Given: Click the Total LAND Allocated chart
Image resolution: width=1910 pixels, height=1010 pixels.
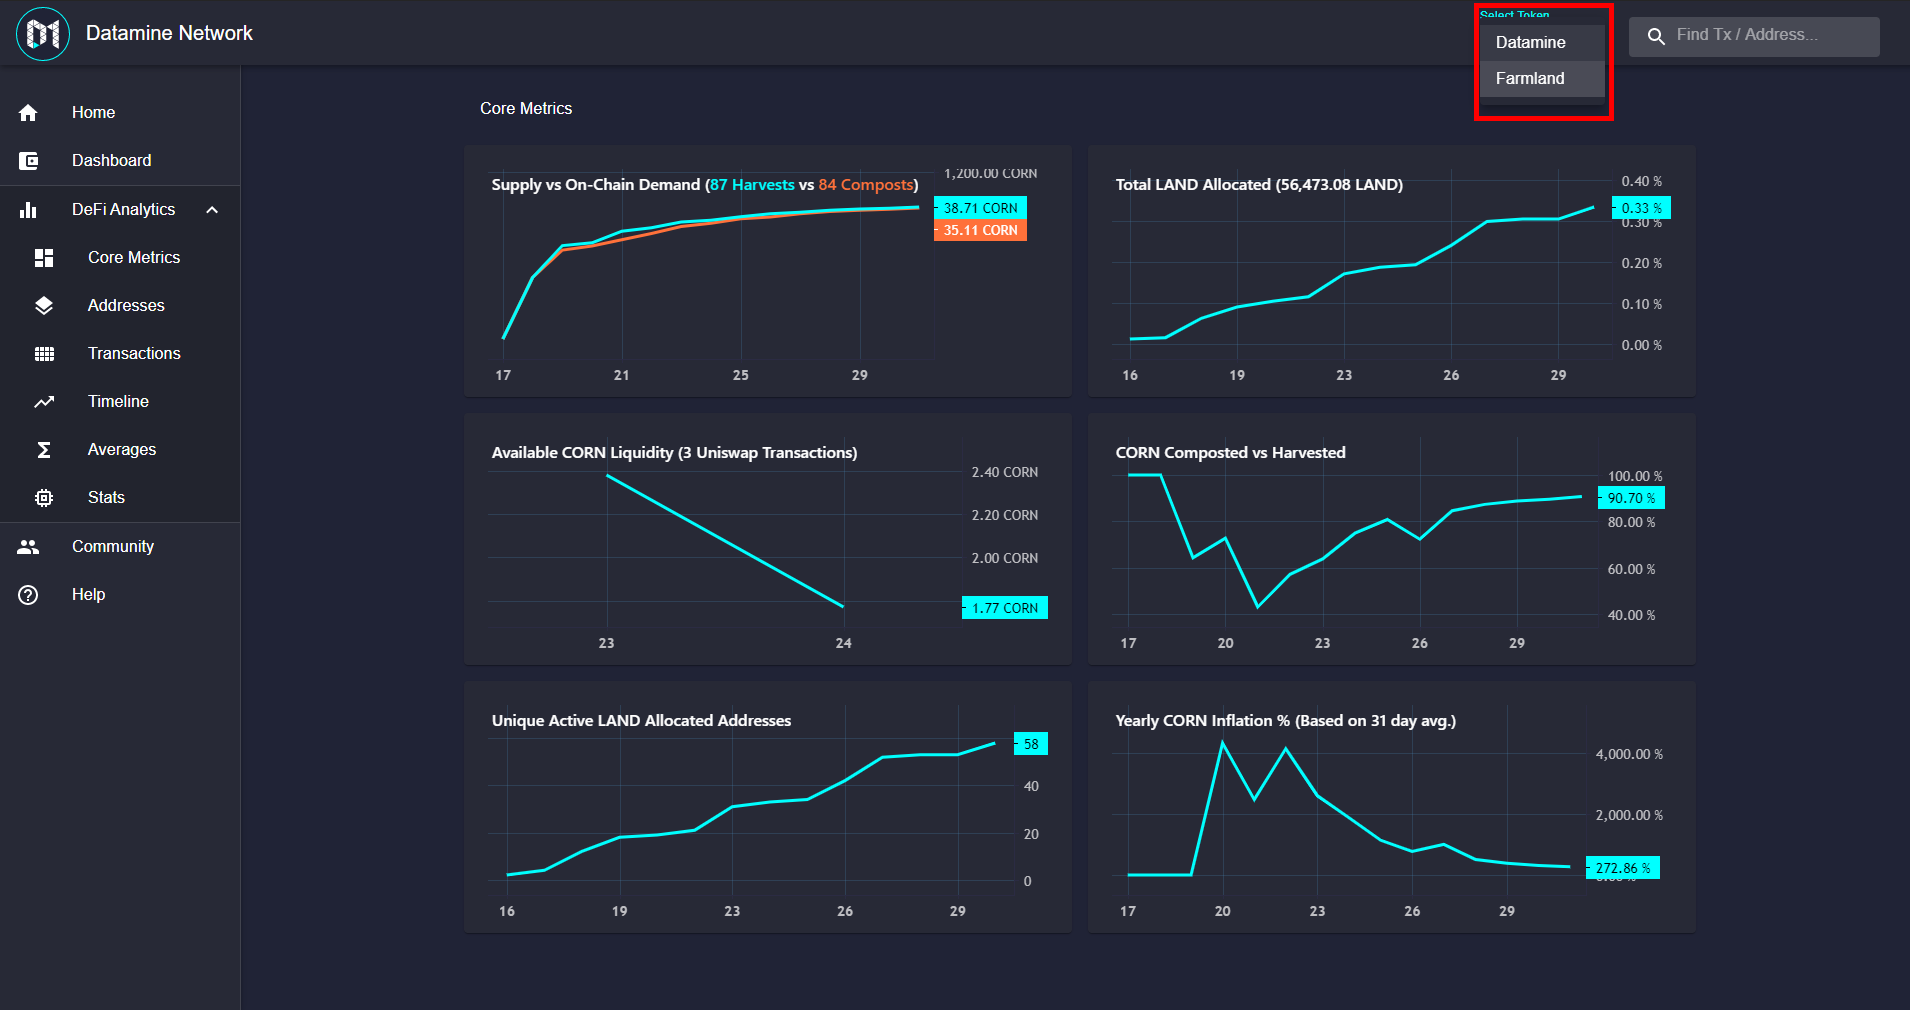Looking at the screenshot, I should tap(1392, 271).
